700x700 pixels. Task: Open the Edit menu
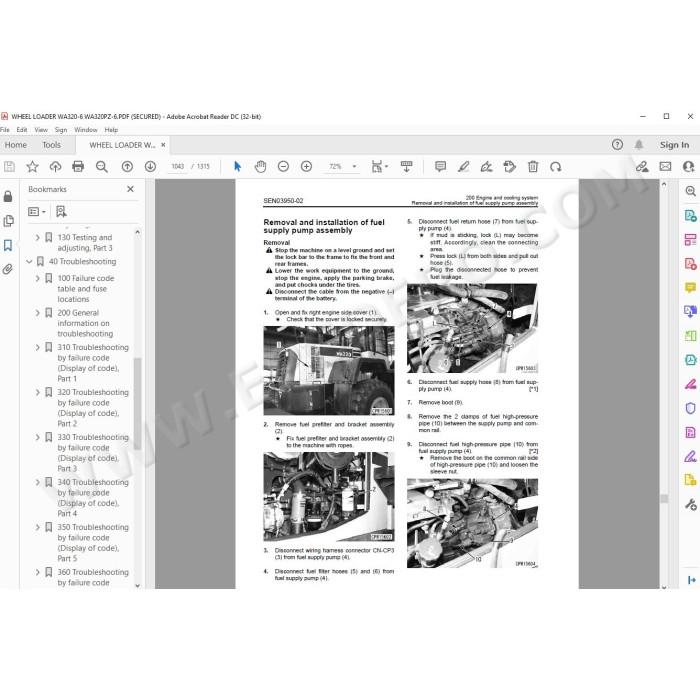point(22,130)
